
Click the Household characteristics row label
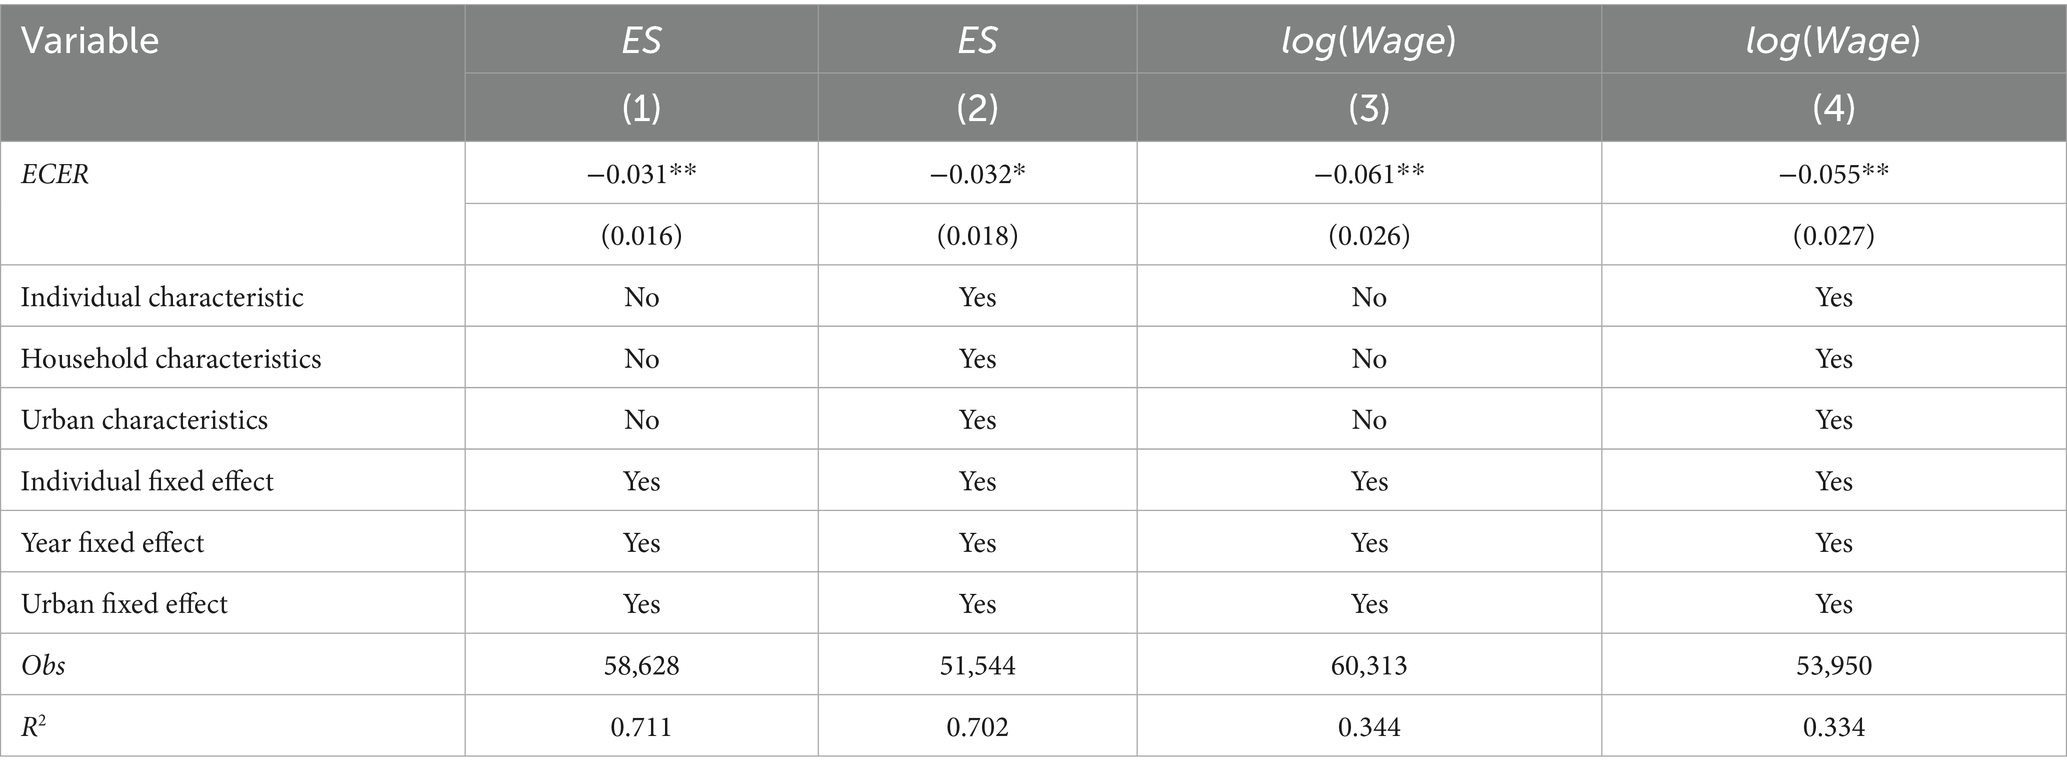click(171, 359)
